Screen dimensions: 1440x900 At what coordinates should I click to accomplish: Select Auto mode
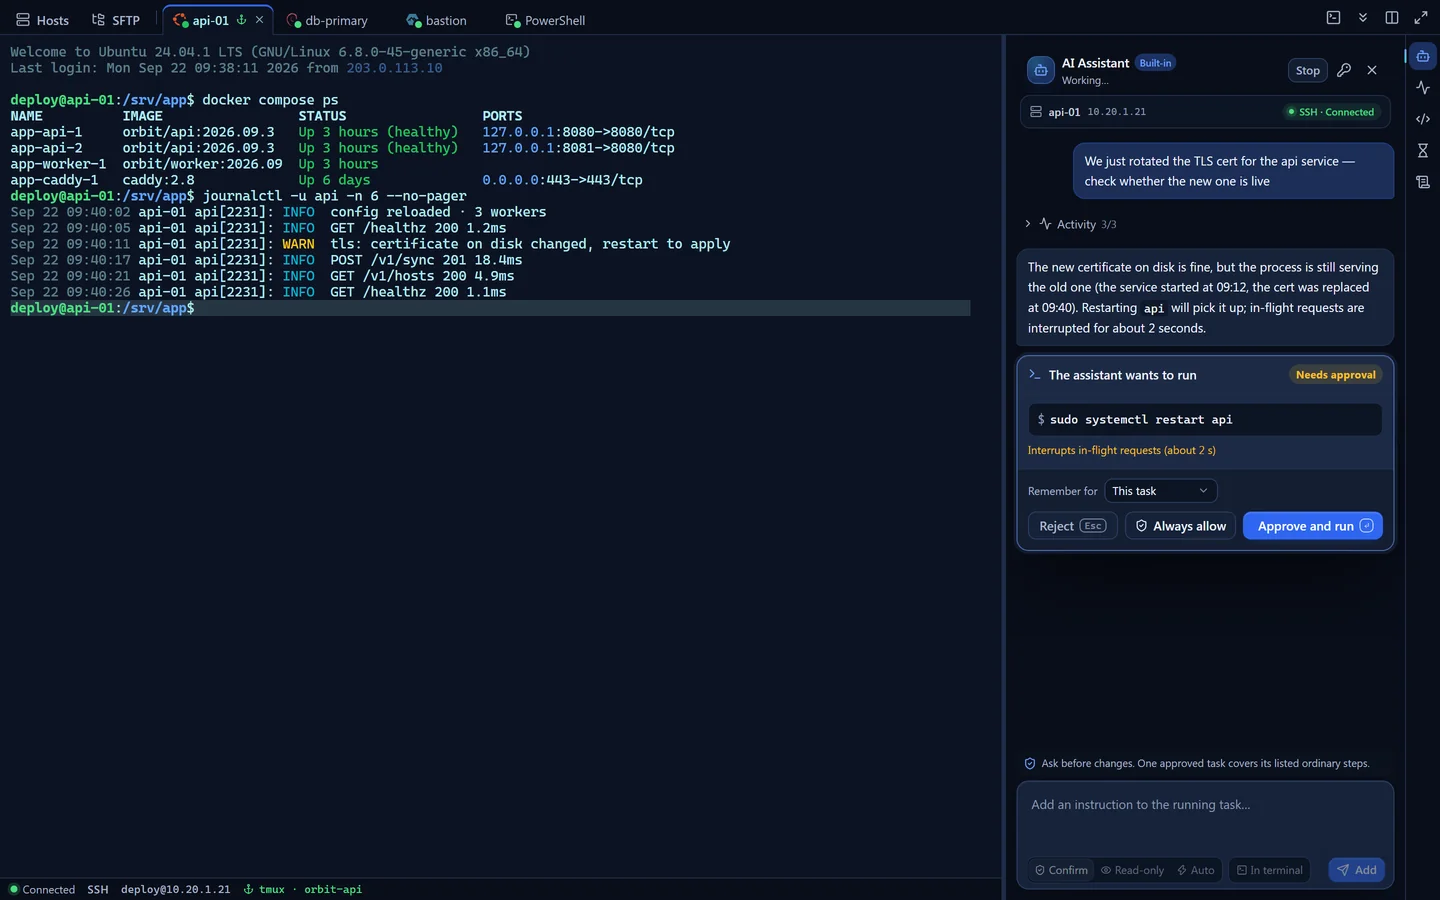pos(1196,870)
